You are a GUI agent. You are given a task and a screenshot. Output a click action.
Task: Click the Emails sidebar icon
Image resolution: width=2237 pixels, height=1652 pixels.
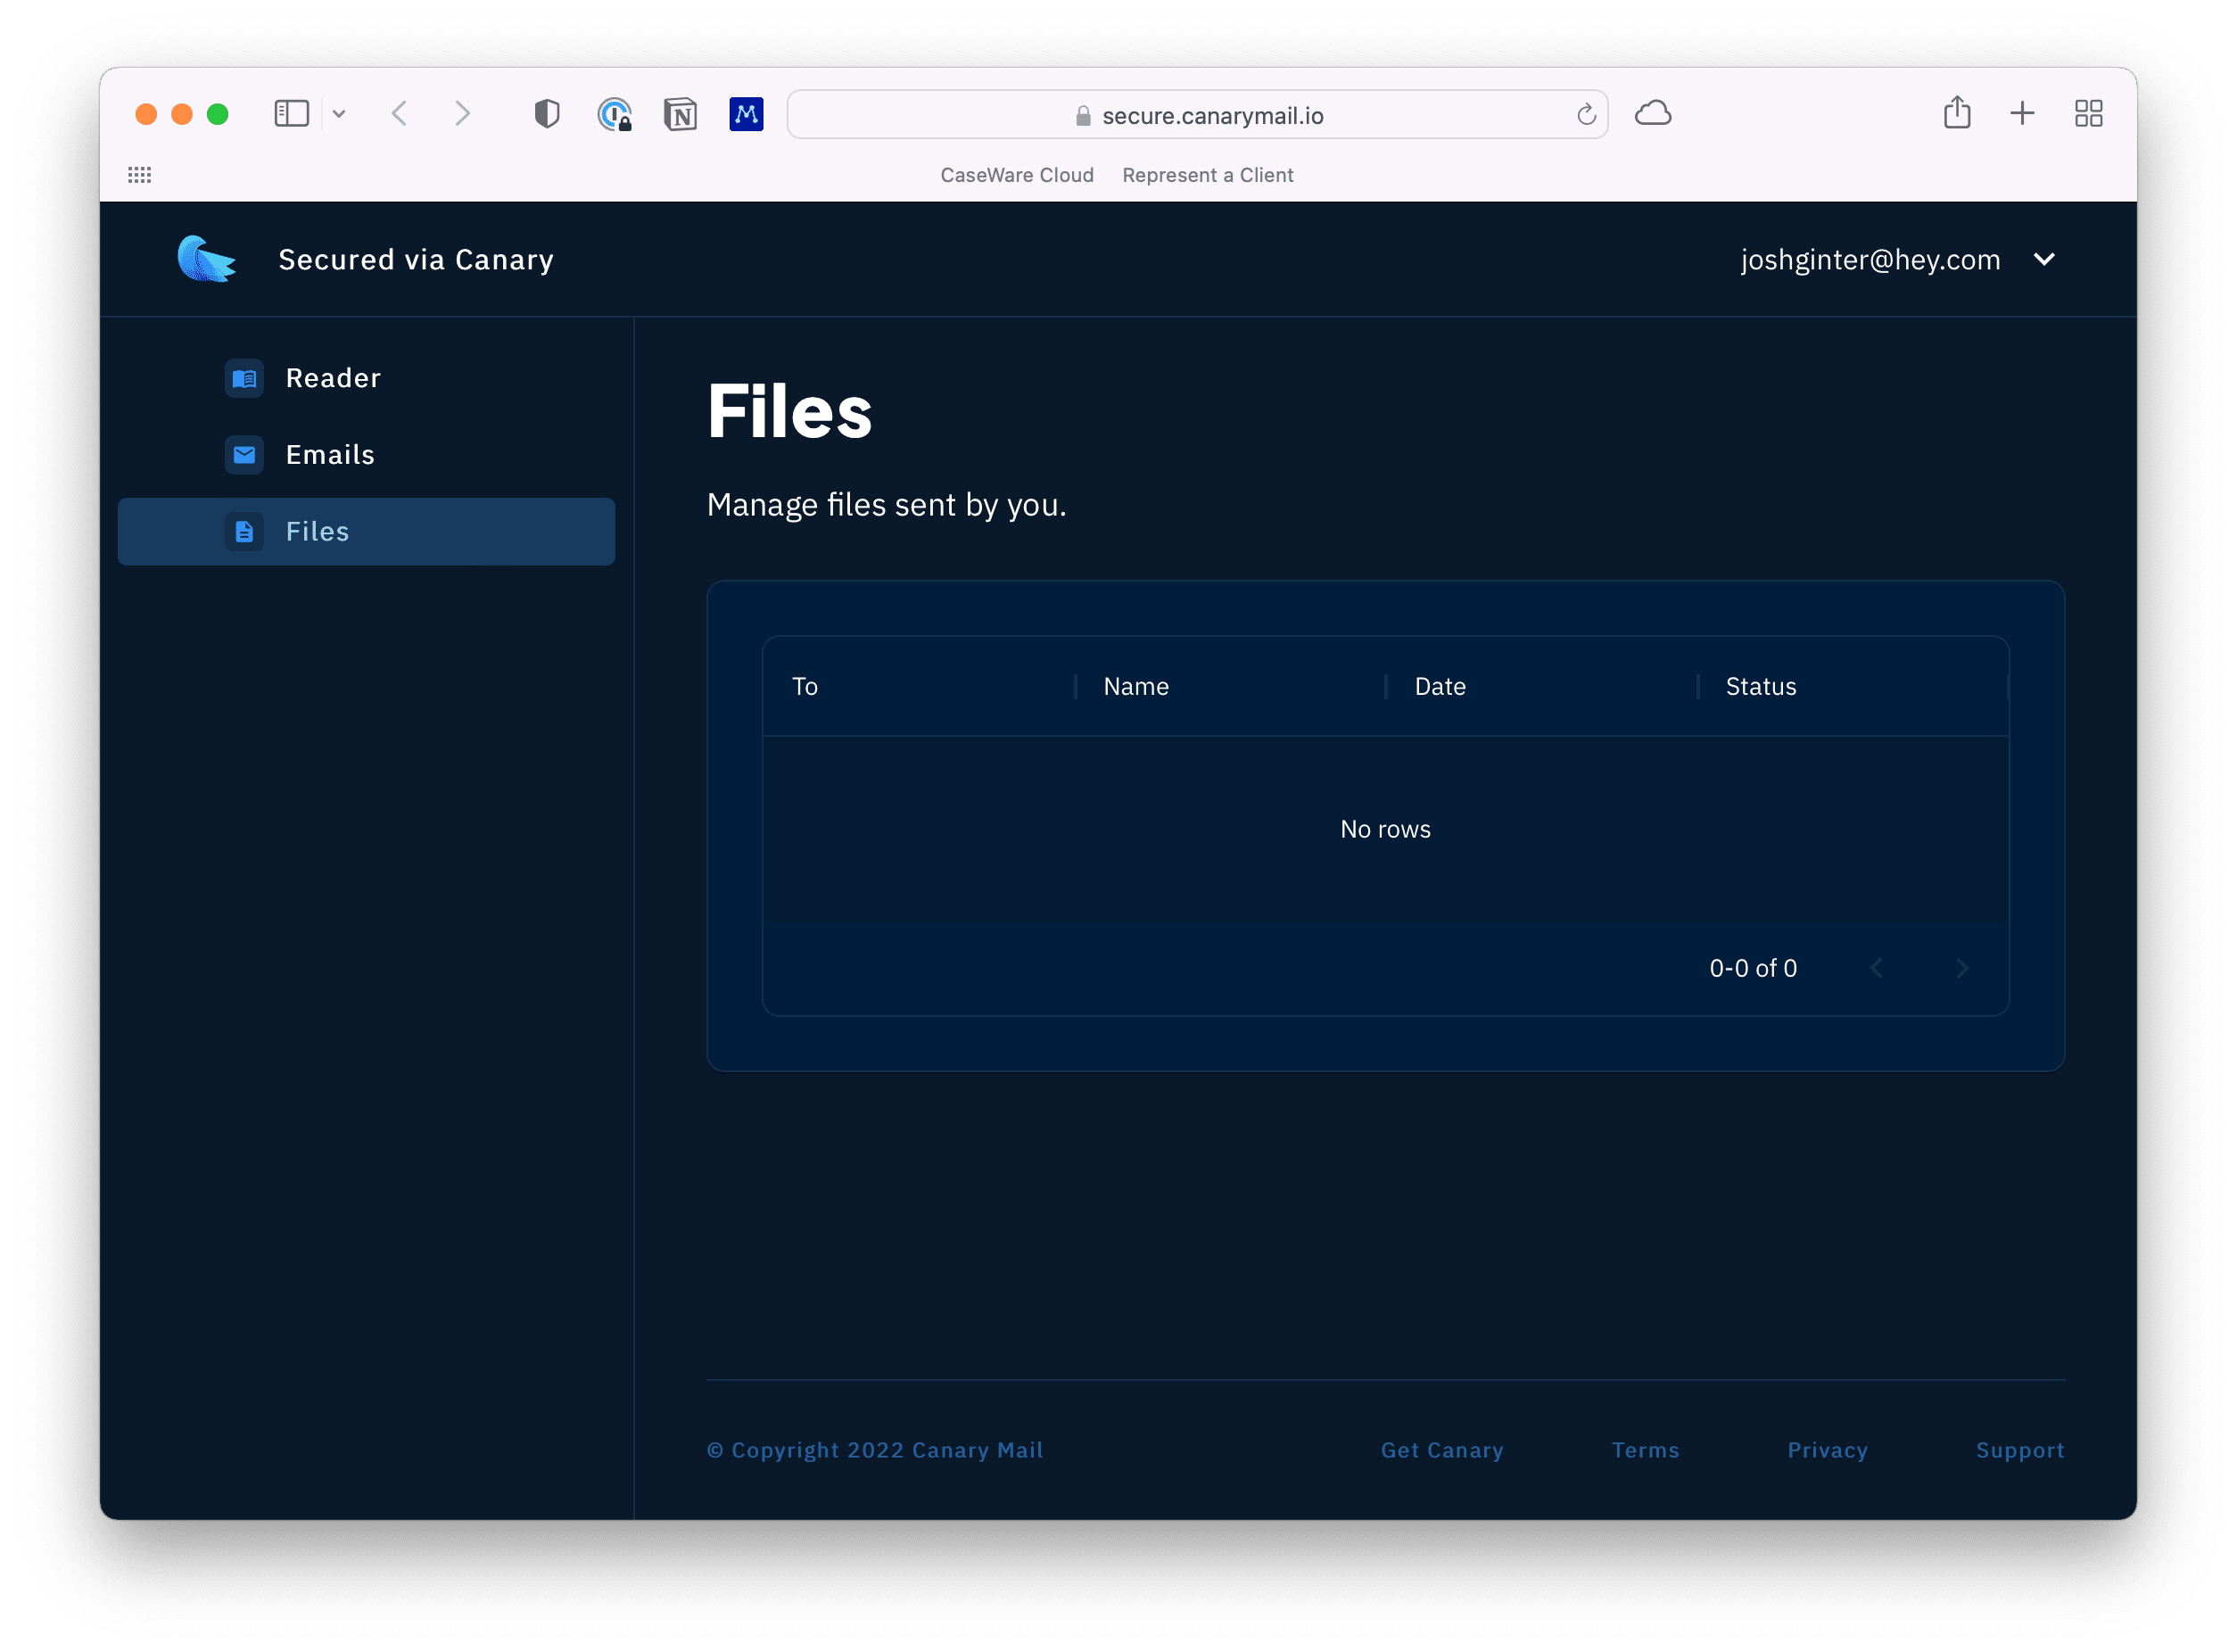tap(244, 453)
